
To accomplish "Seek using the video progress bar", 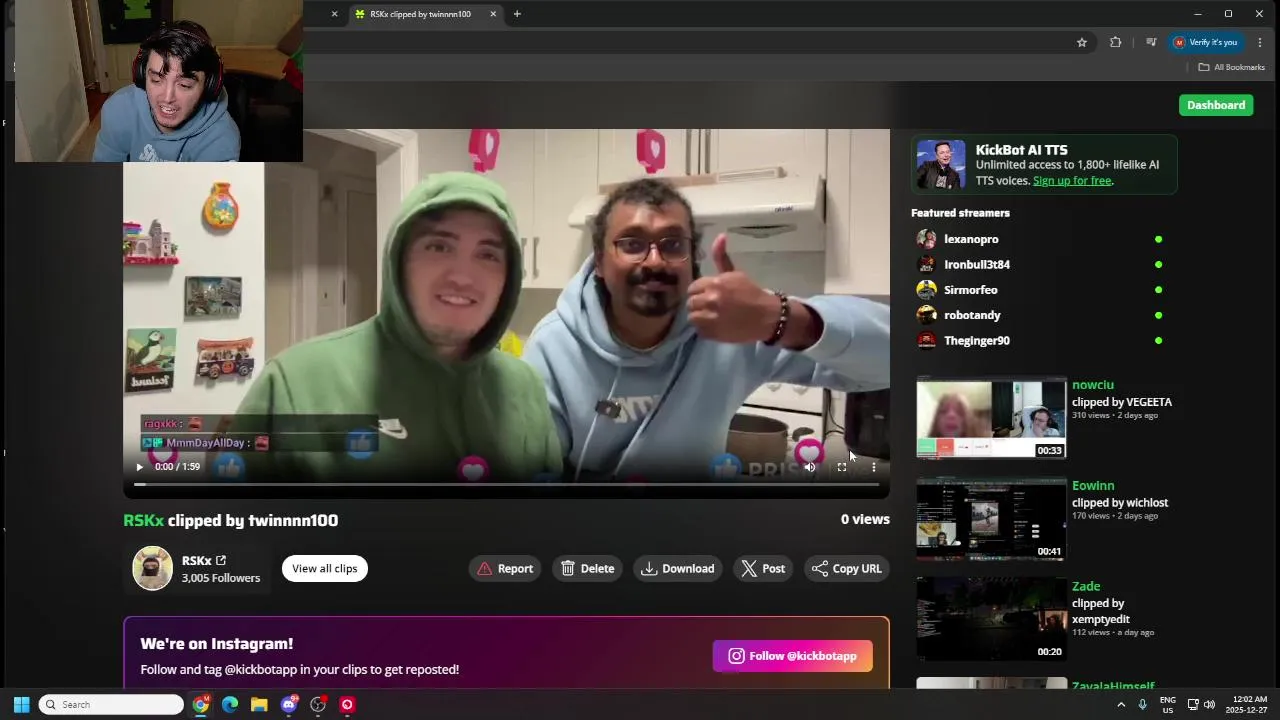I will (506, 485).
